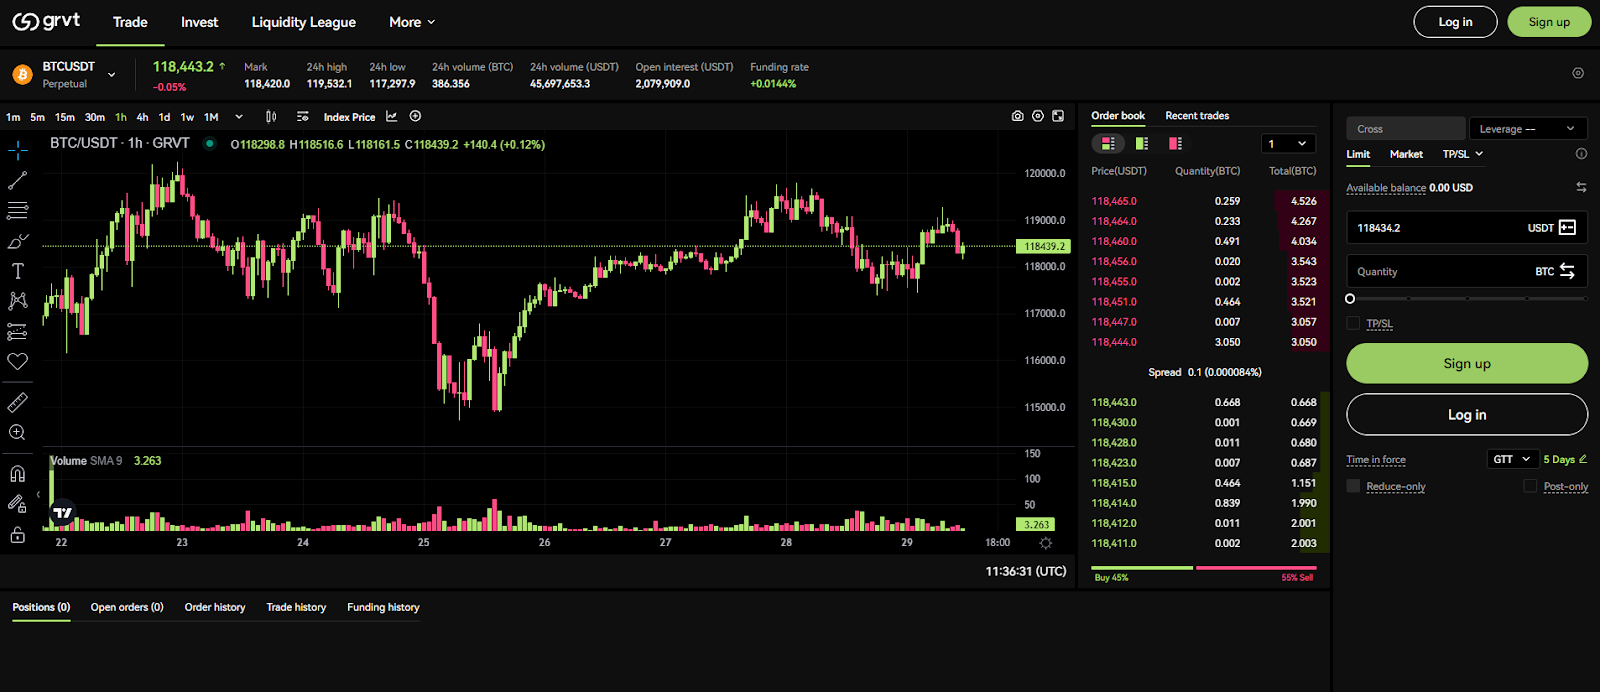The height and width of the screenshot is (692, 1600).
Task: Select the ruler measure tool
Action: pos(17,402)
